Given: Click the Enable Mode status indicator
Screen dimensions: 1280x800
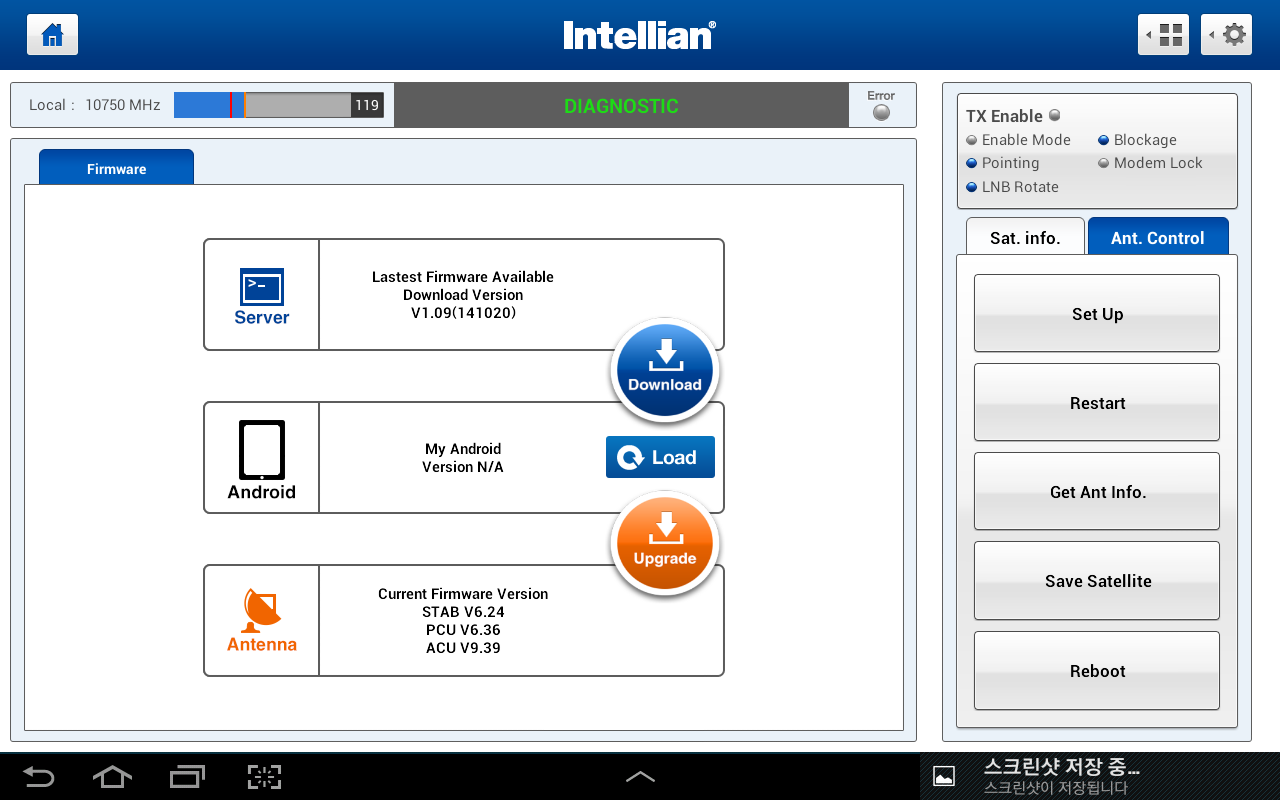Looking at the screenshot, I should [x=971, y=141].
